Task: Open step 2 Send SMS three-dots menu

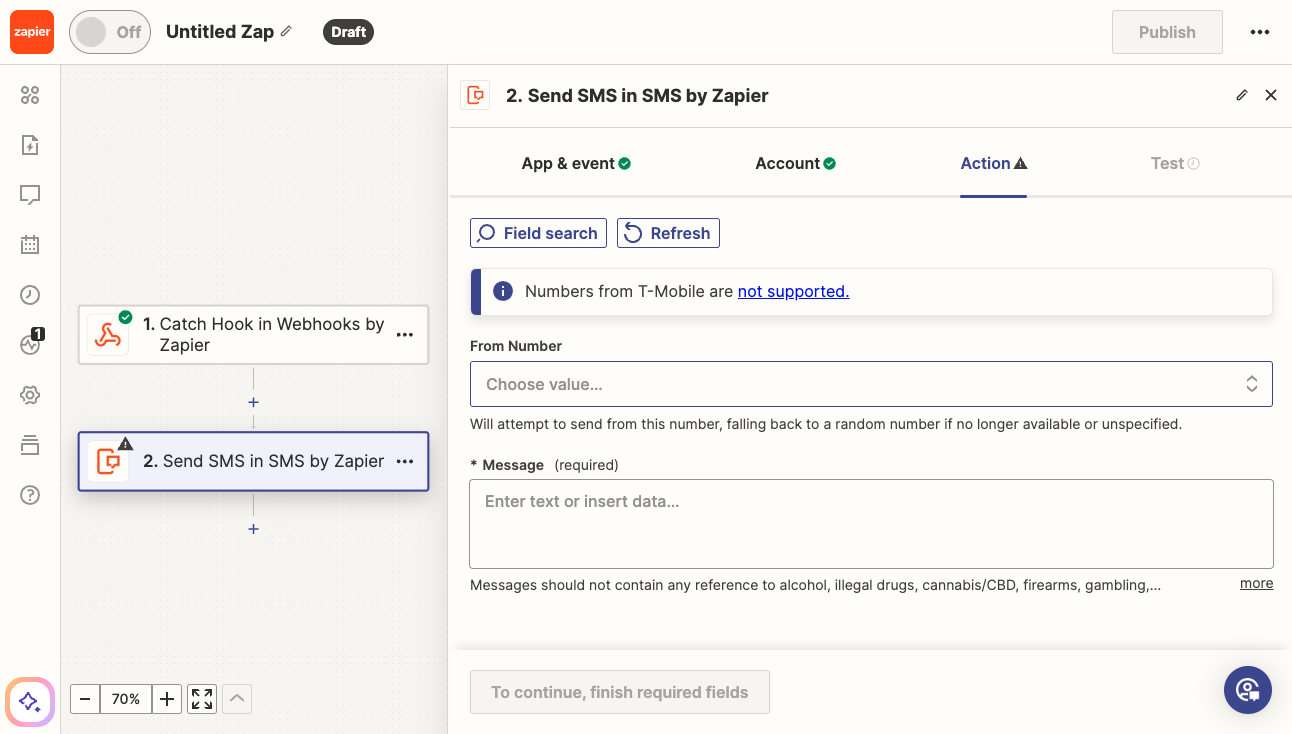Action: 405,461
